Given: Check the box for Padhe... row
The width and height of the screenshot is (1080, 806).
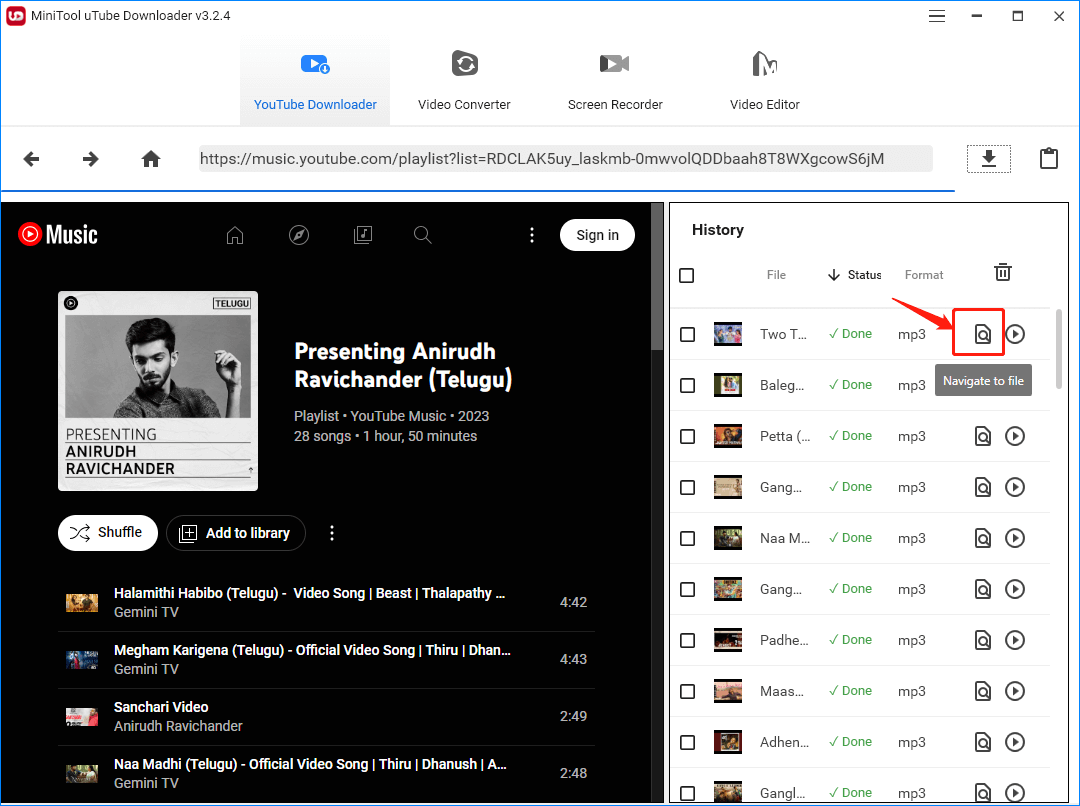Looking at the screenshot, I should point(687,640).
